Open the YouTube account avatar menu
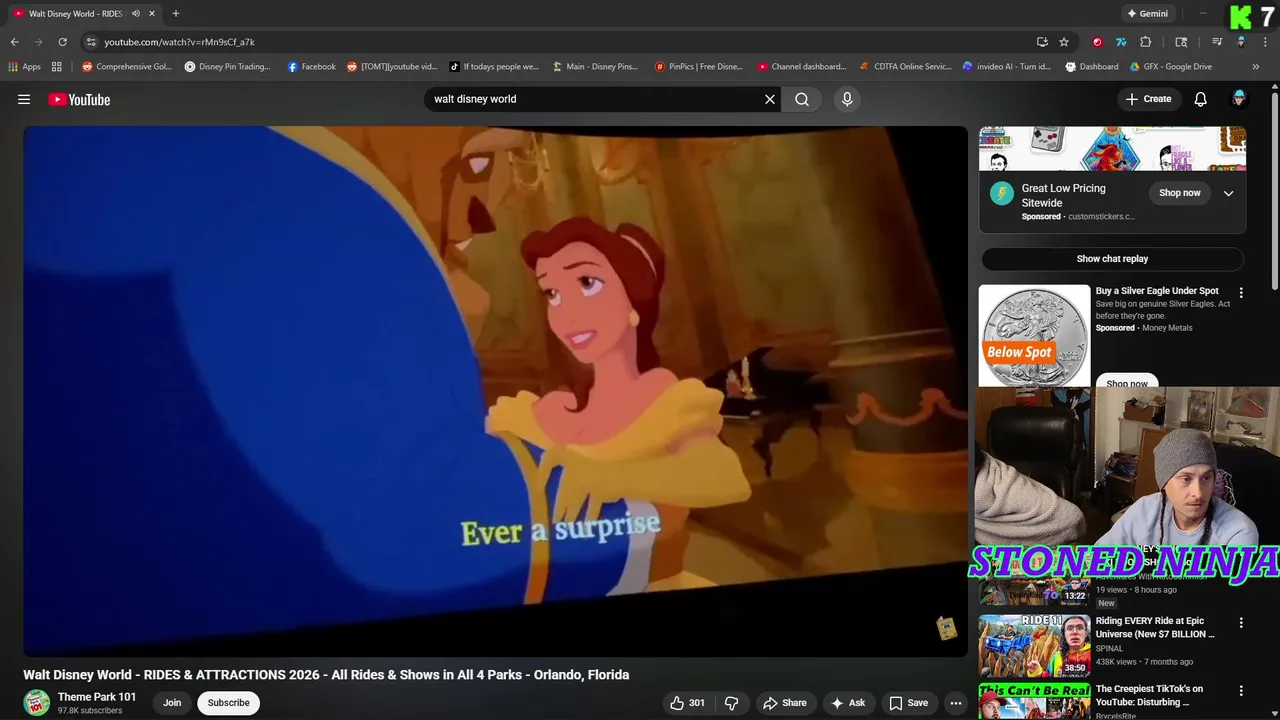The image size is (1280, 720). tap(1239, 99)
